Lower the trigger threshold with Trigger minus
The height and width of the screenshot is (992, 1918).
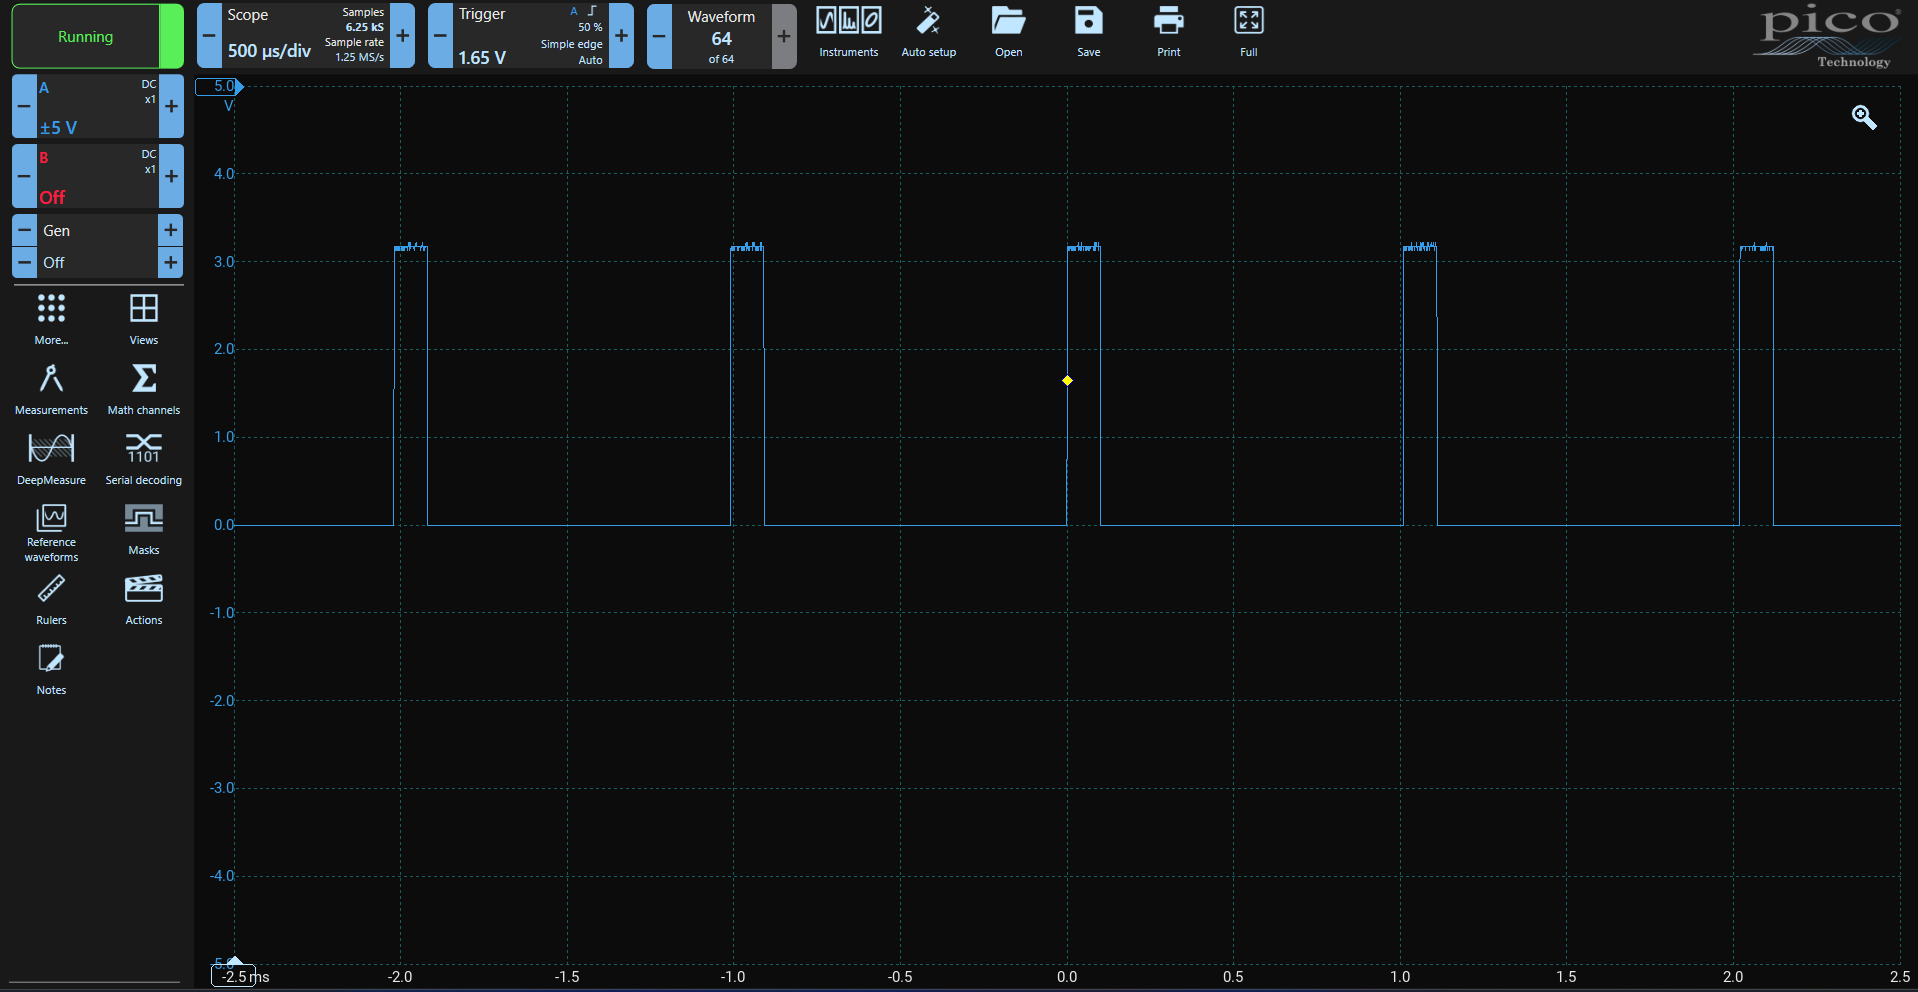(440, 36)
